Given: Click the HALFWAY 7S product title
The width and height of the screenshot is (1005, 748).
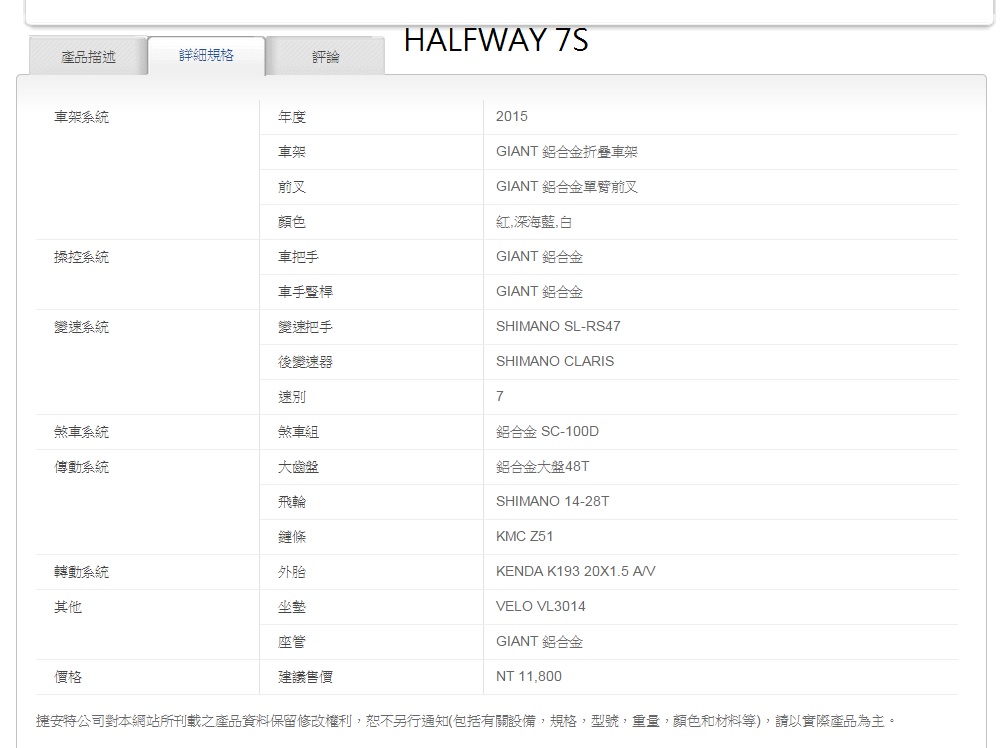Looking at the screenshot, I should point(496,40).
